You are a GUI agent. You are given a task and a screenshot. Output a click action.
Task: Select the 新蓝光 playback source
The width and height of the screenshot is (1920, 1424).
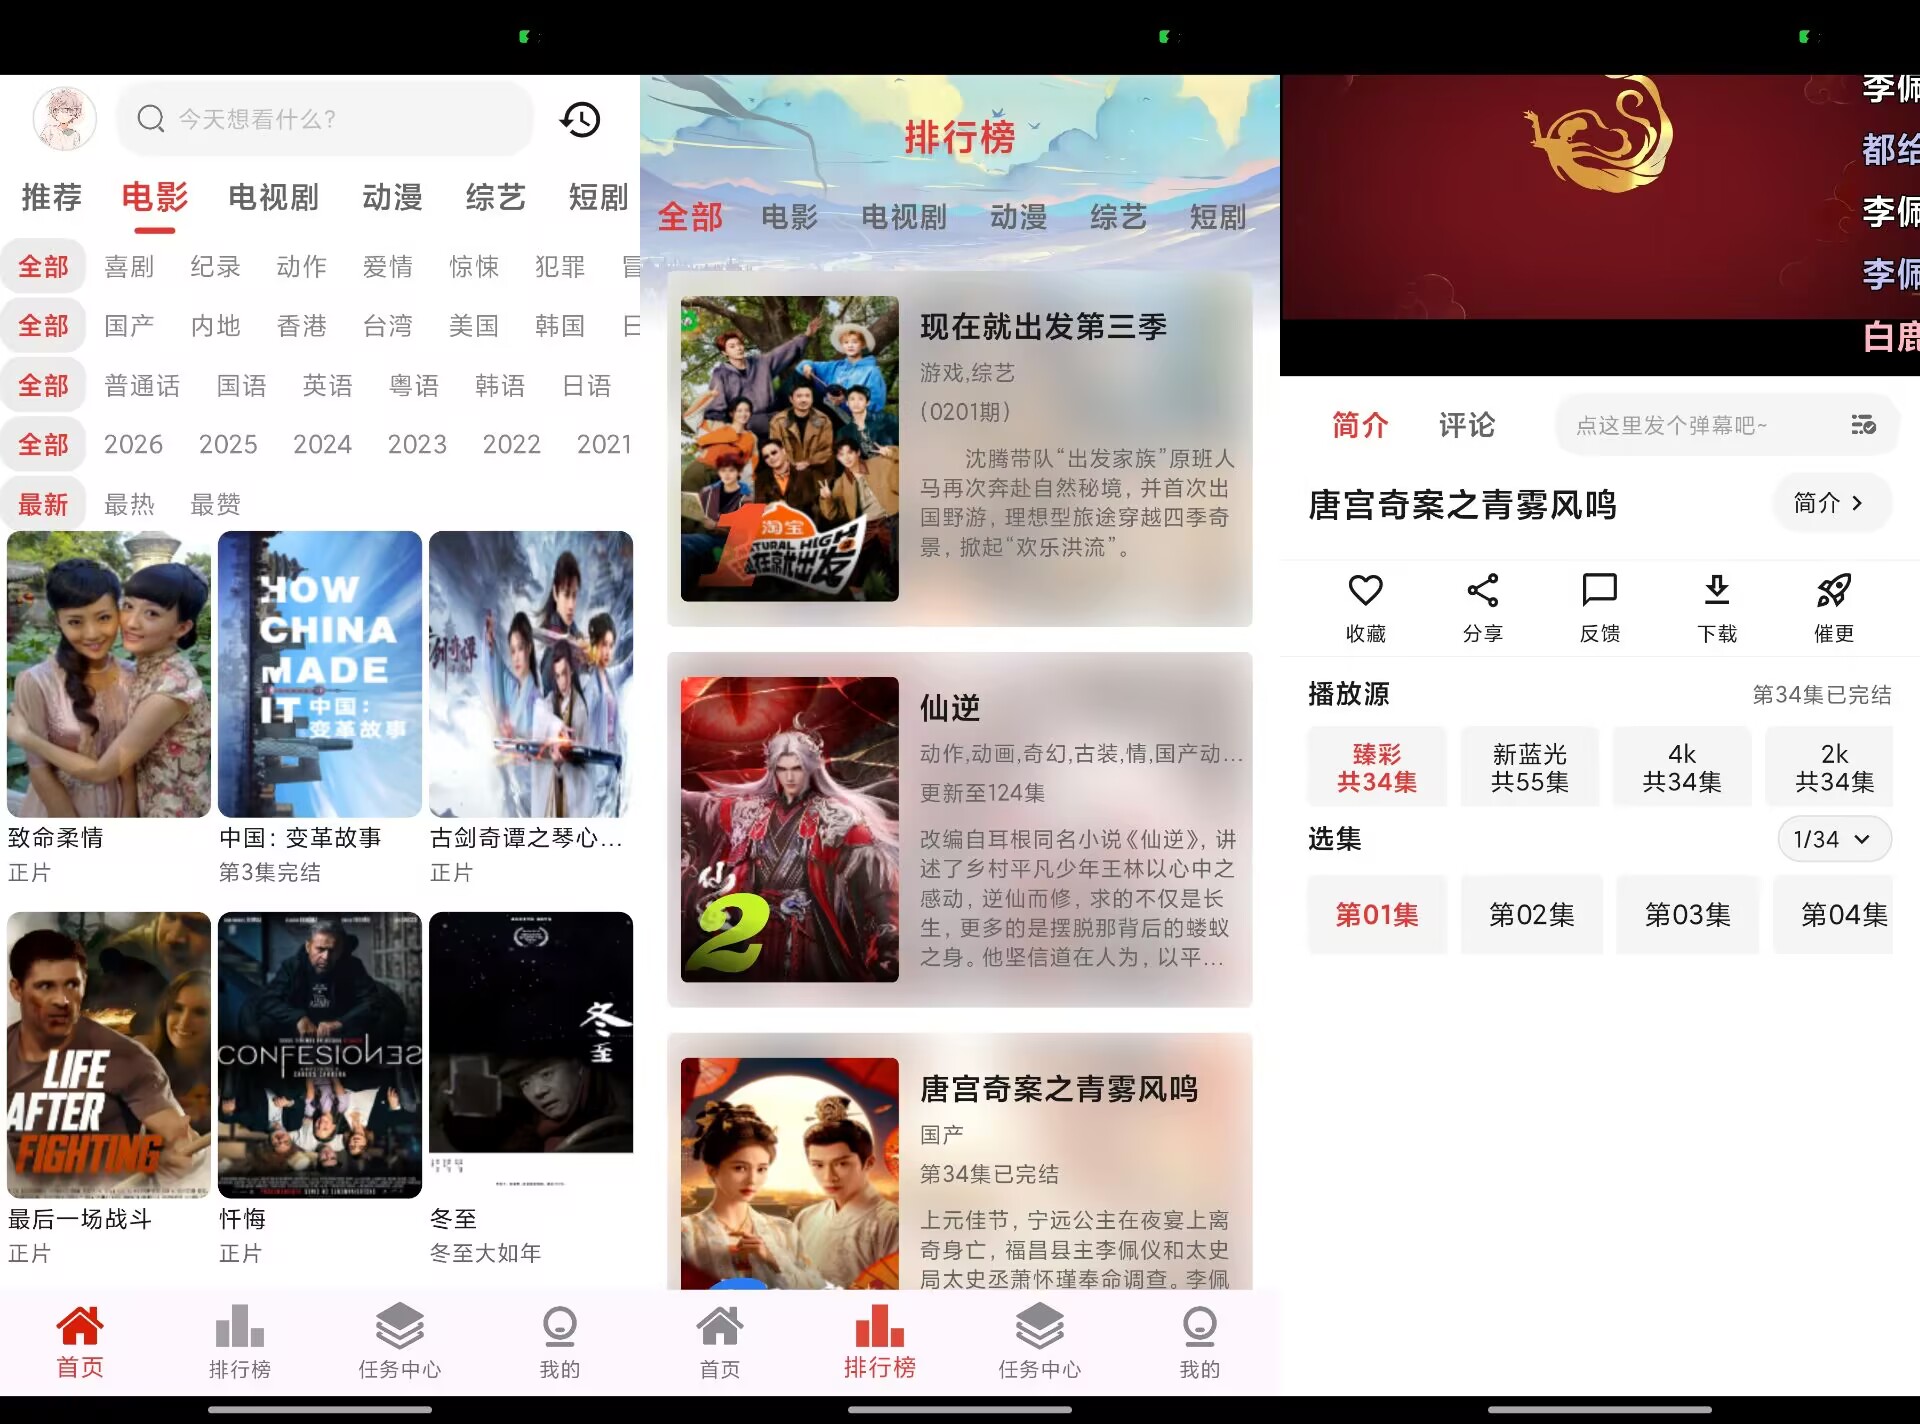(1529, 766)
